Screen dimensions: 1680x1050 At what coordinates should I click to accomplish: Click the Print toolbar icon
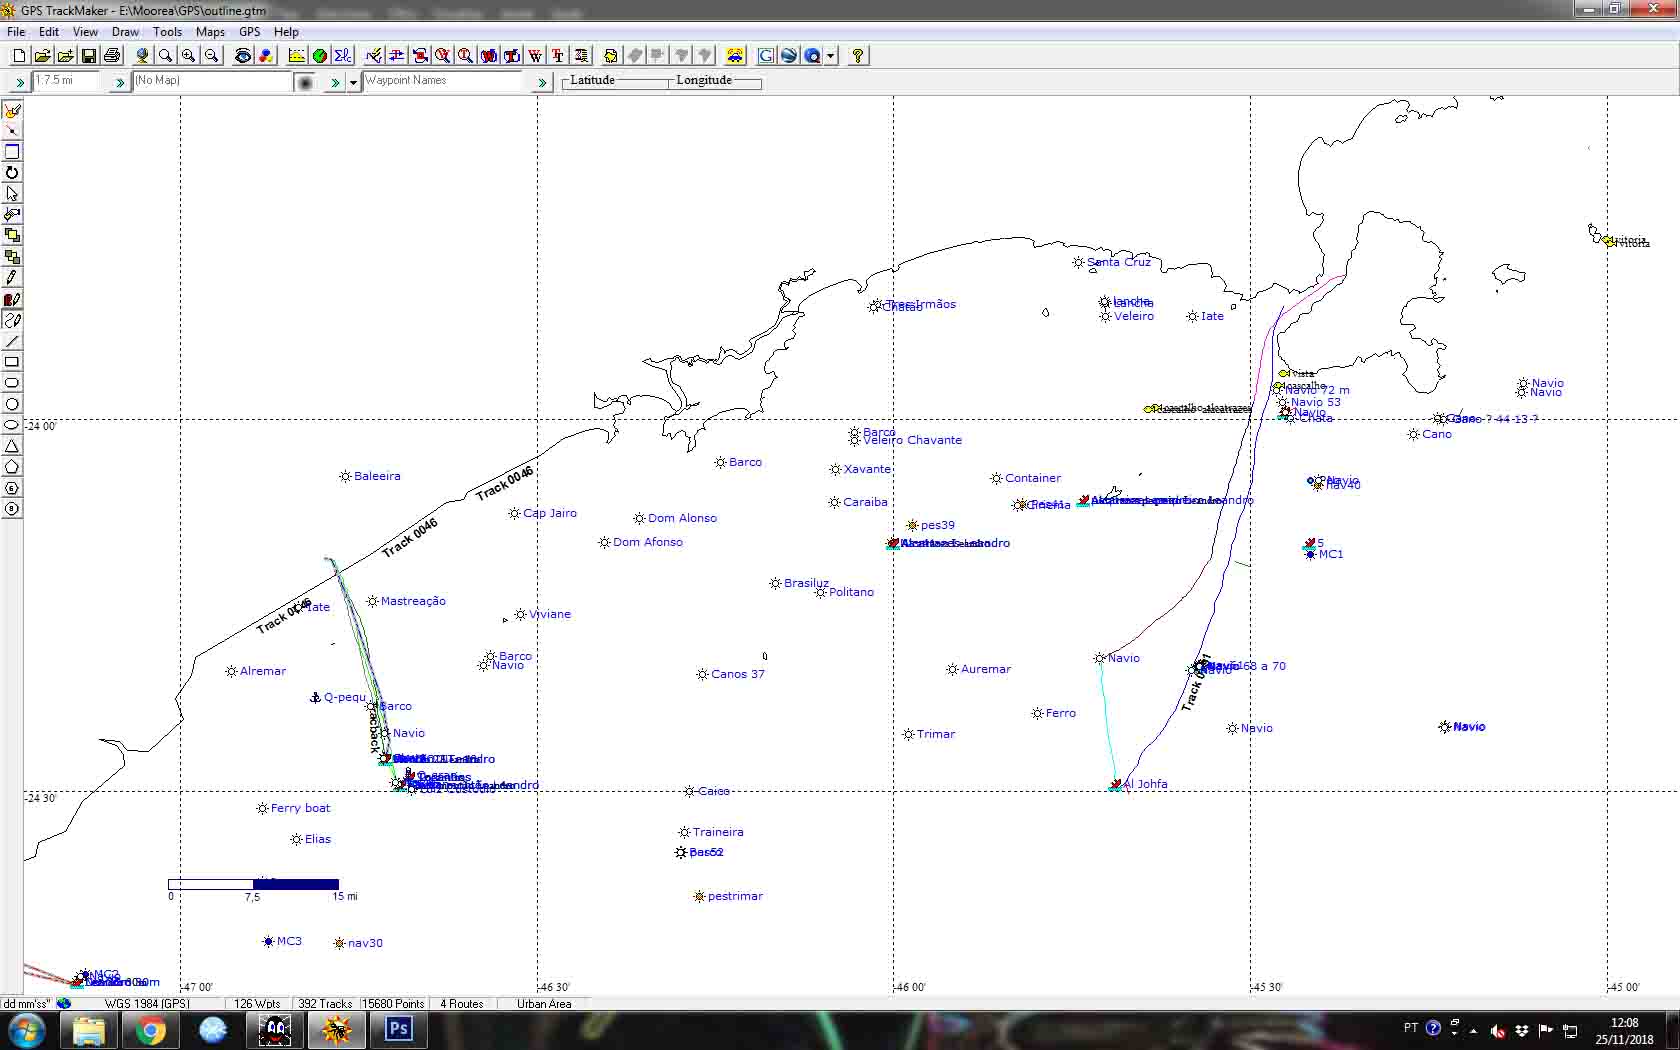(112, 56)
